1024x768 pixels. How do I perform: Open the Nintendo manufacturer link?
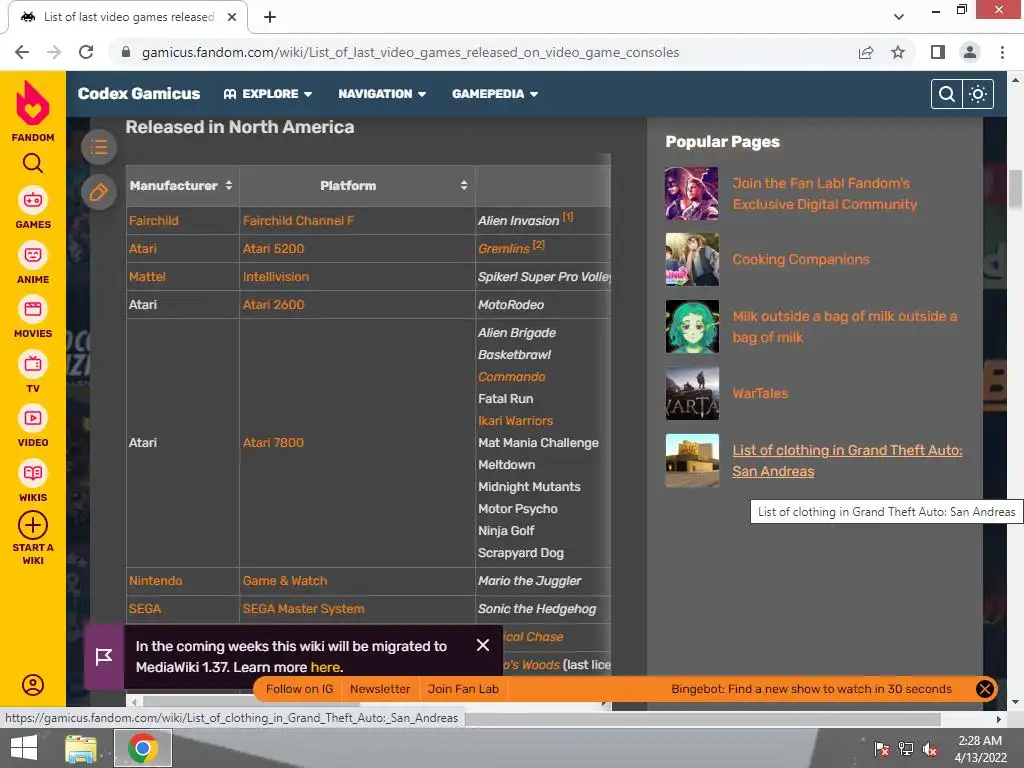[x=155, y=581]
